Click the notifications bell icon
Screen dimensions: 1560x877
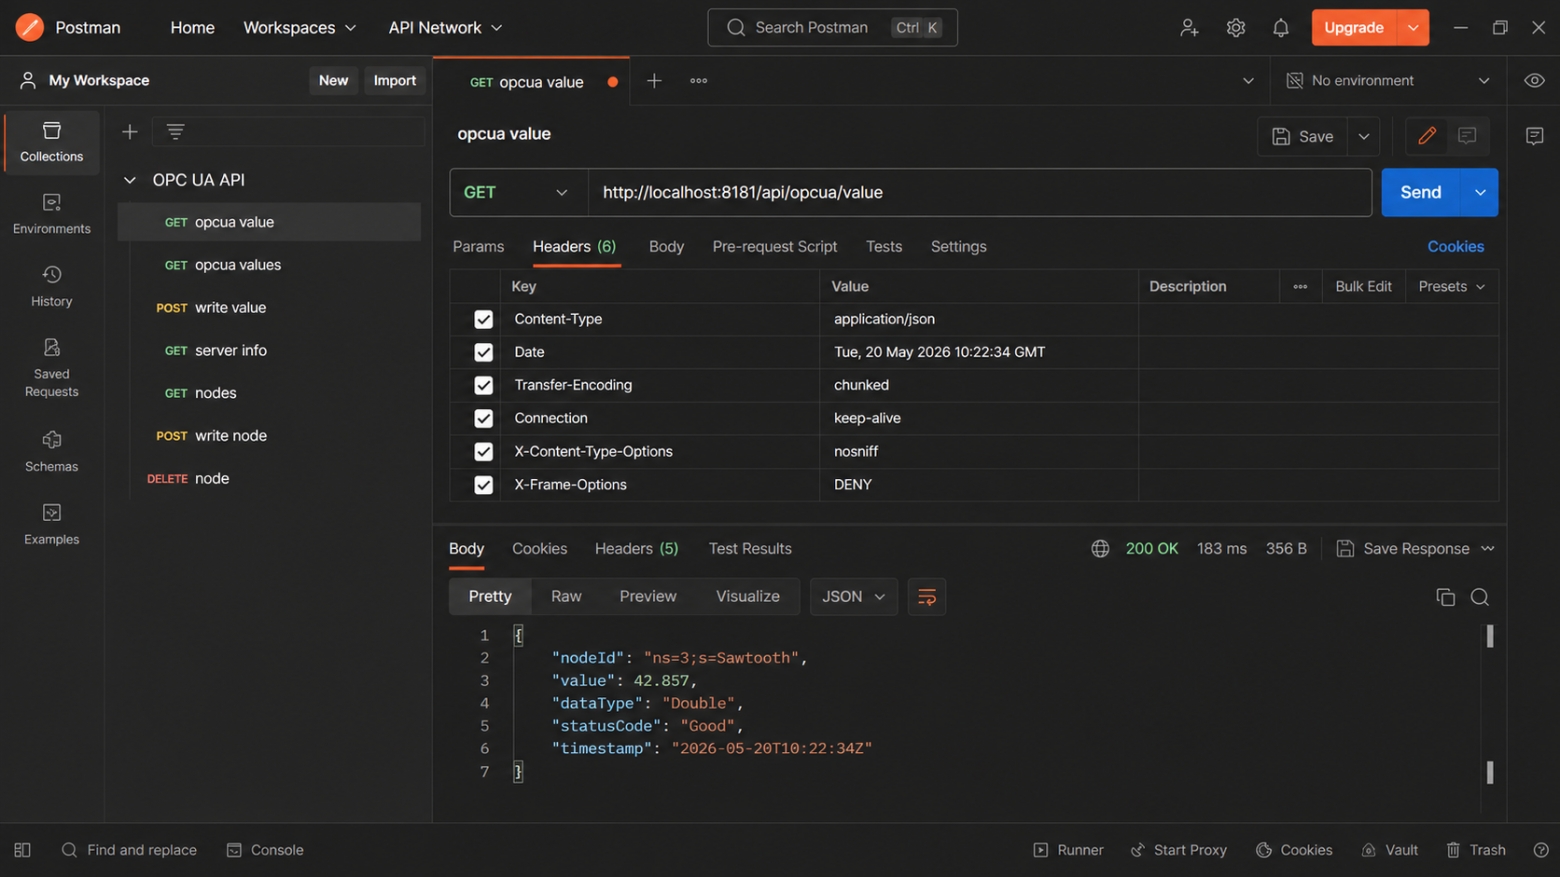click(x=1280, y=28)
